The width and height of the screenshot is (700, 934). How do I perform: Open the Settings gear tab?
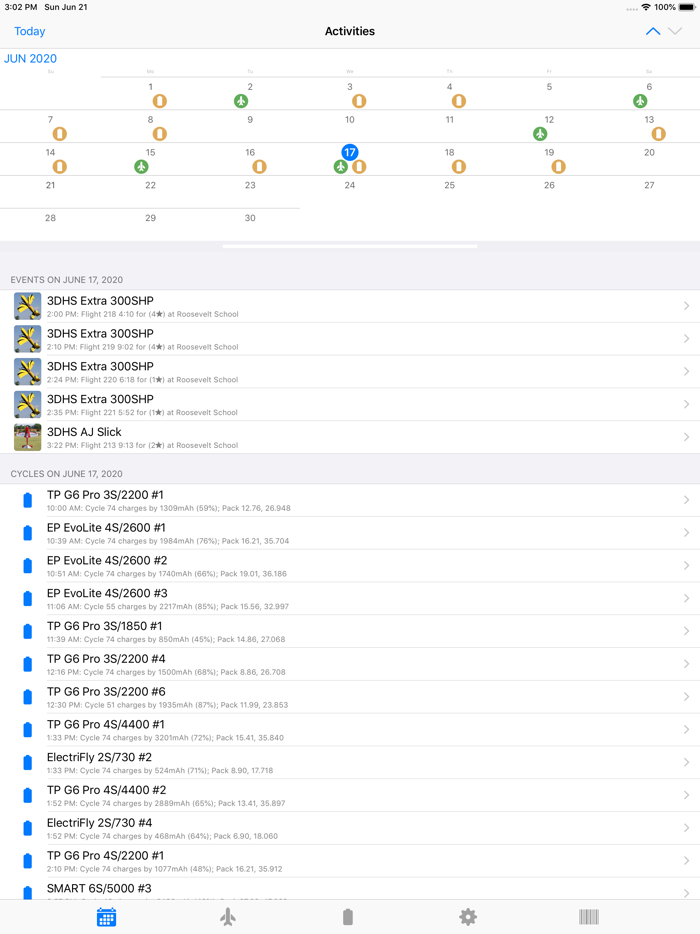click(x=468, y=917)
